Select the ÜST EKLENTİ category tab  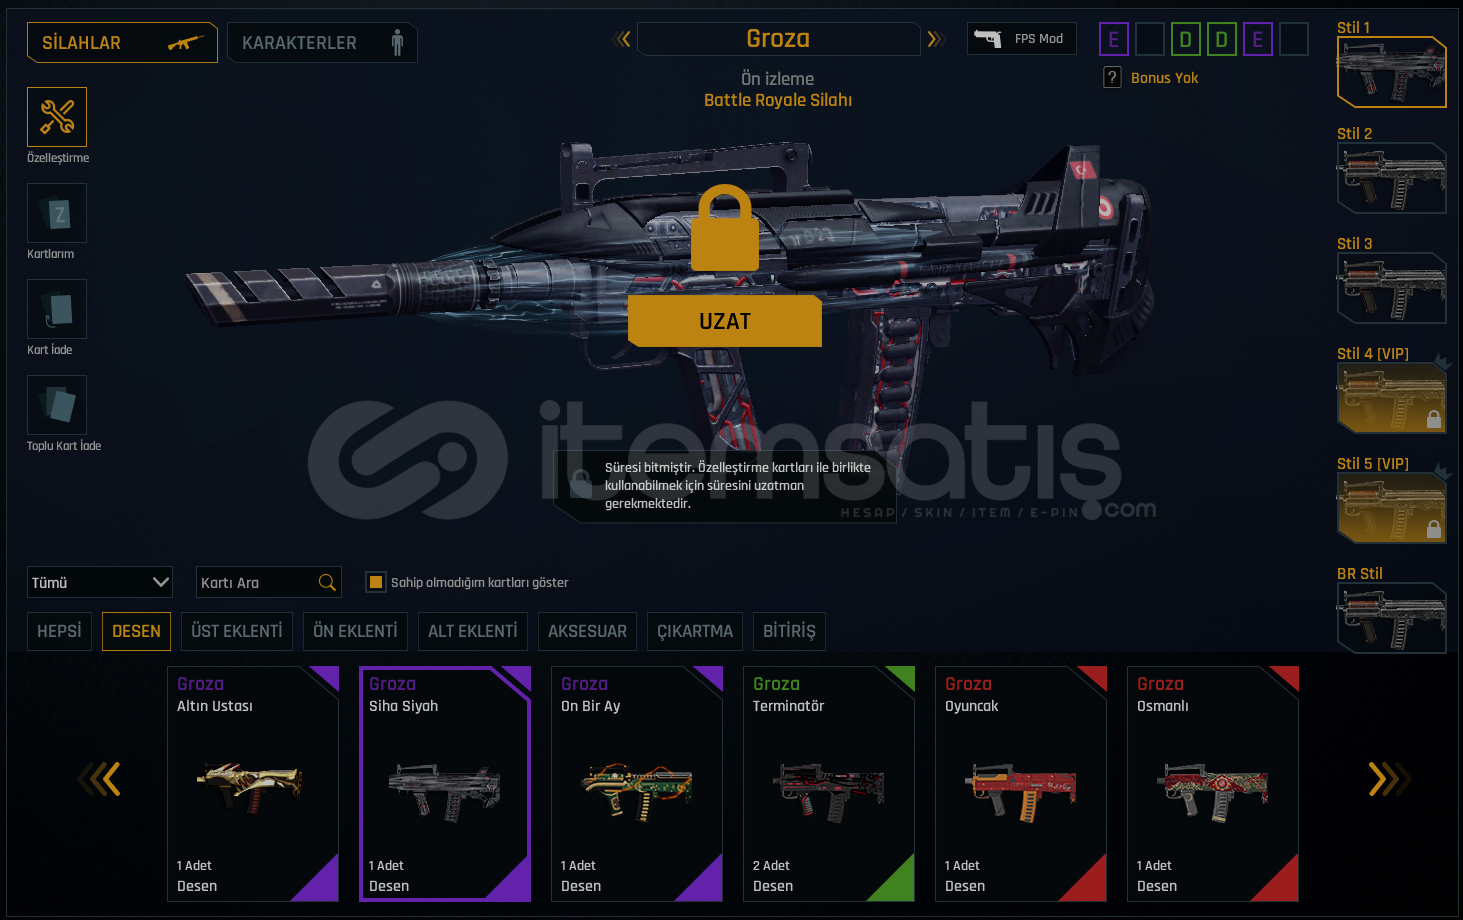click(237, 631)
